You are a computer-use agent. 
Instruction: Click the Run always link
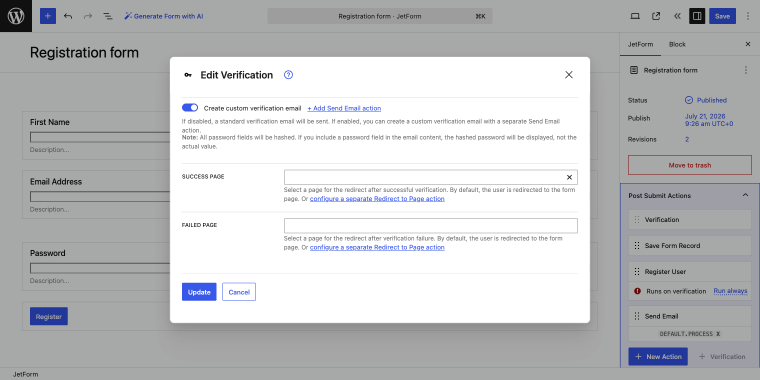tap(730, 291)
